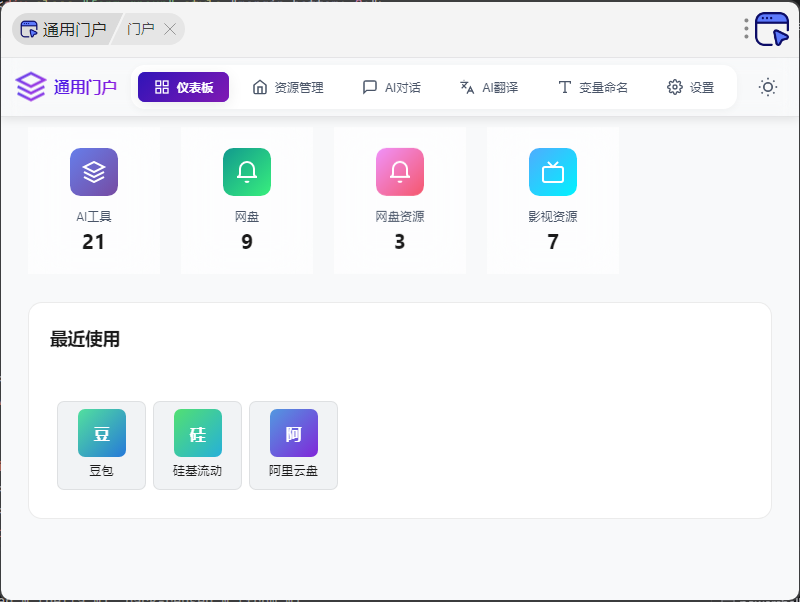This screenshot has width=800, height=602.
Task: Click the AI工具 layers icon
Action: tap(94, 172)
